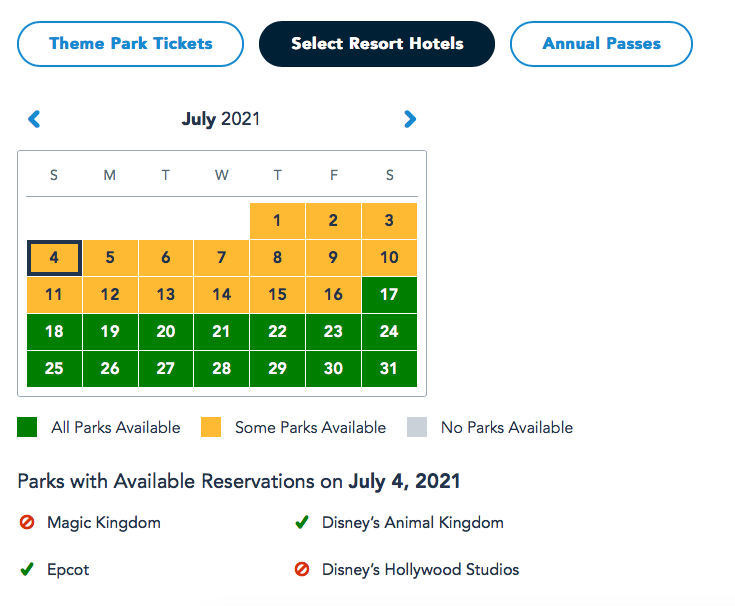Click the yellow Some Parks Available swatch
Viewport: 735px width, 606px height.
[211, 428]
